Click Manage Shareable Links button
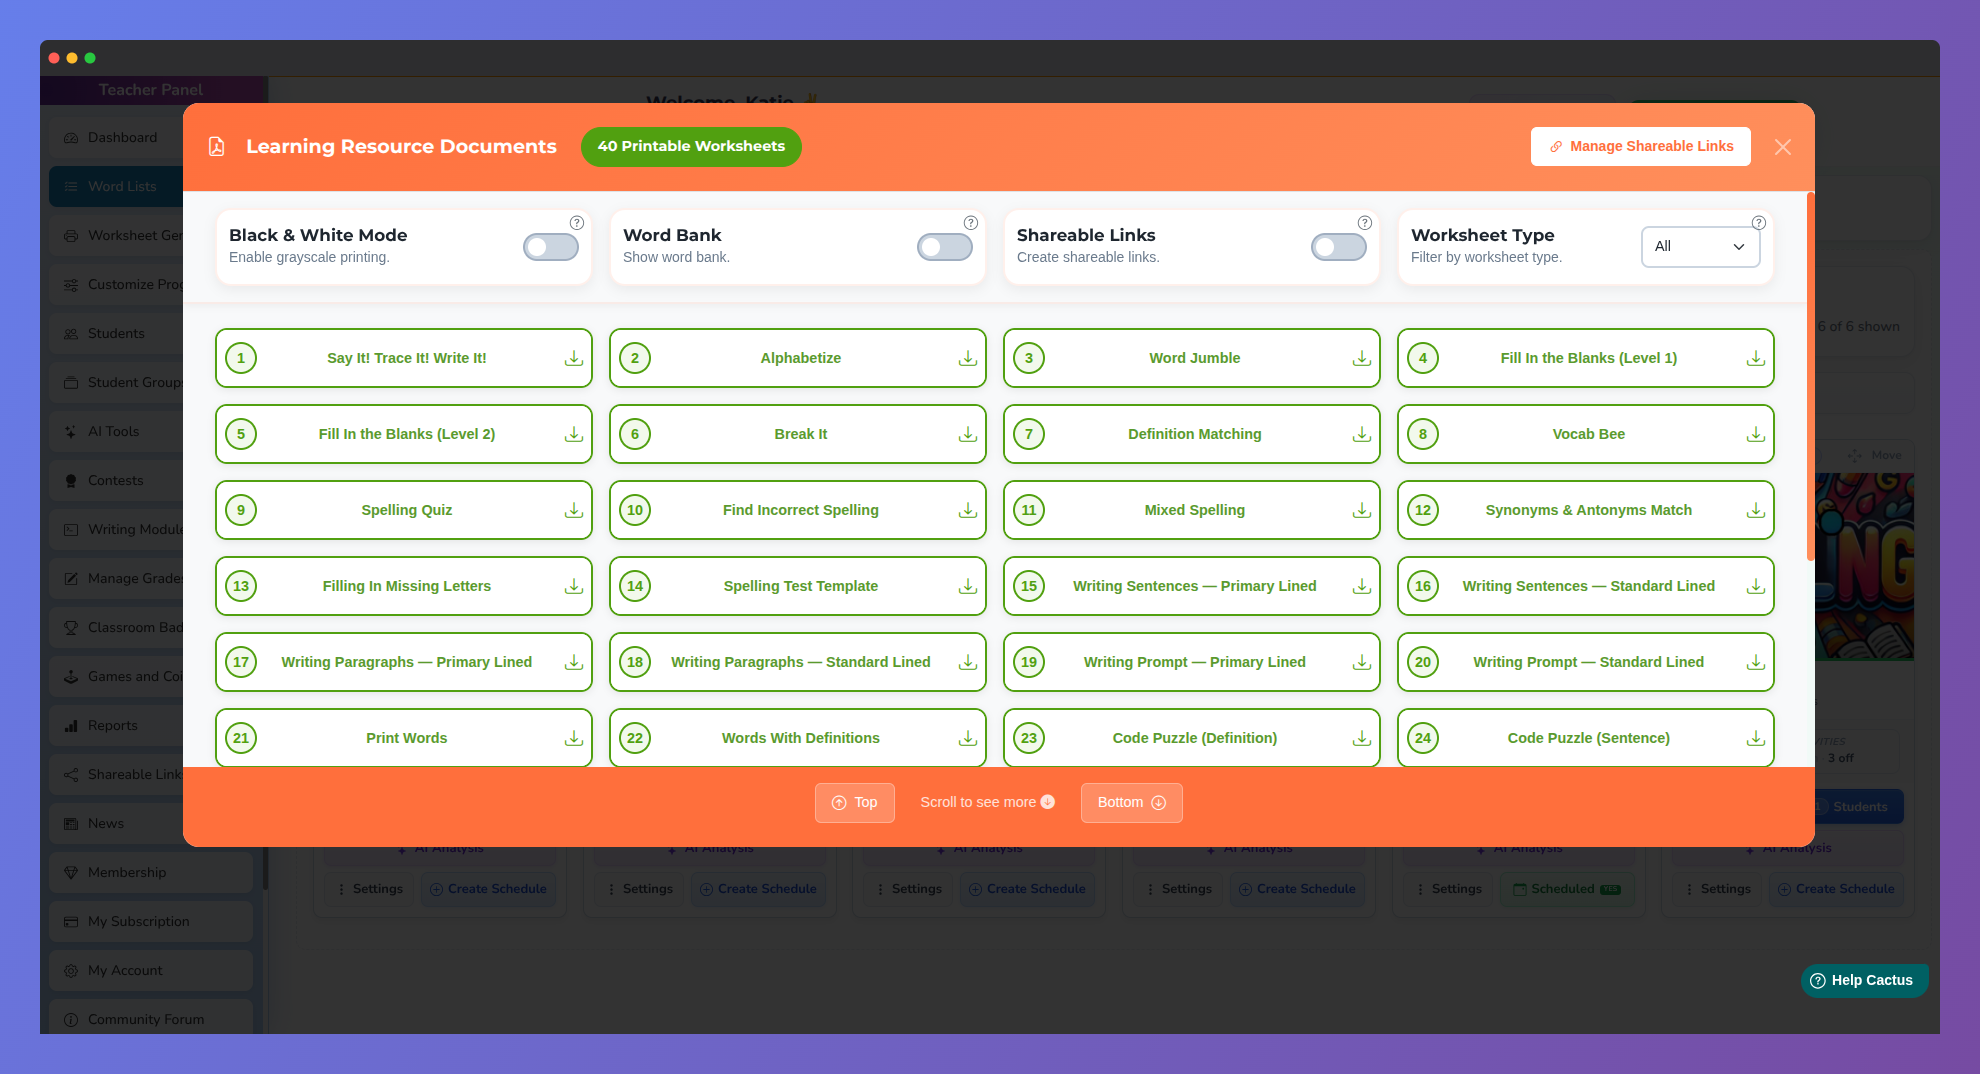Viewport: 1980px width, 1074px height. pyautogui.click(x=1641, y=146)
